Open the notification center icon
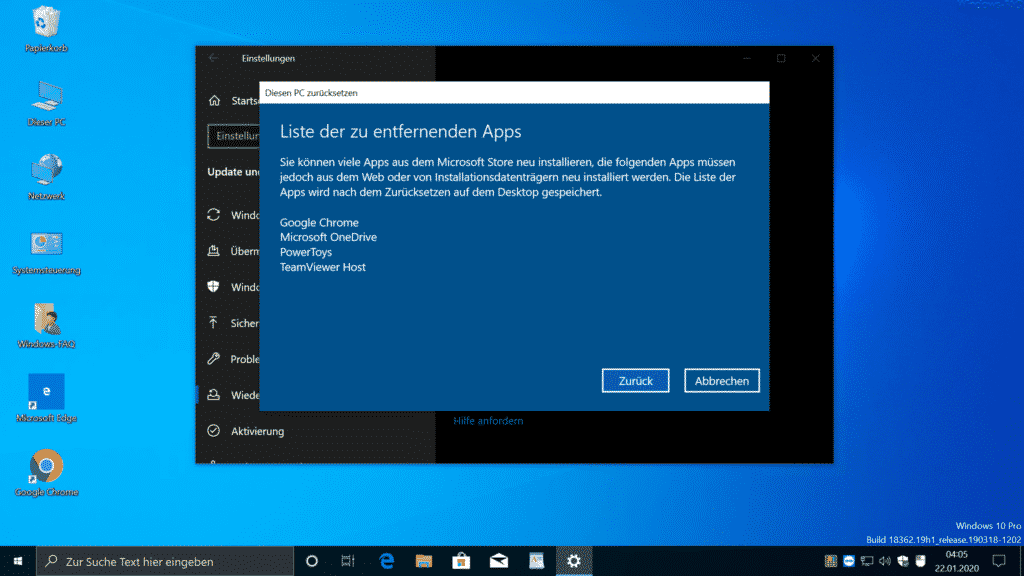Screen dimensions: 1024x576 999,561
